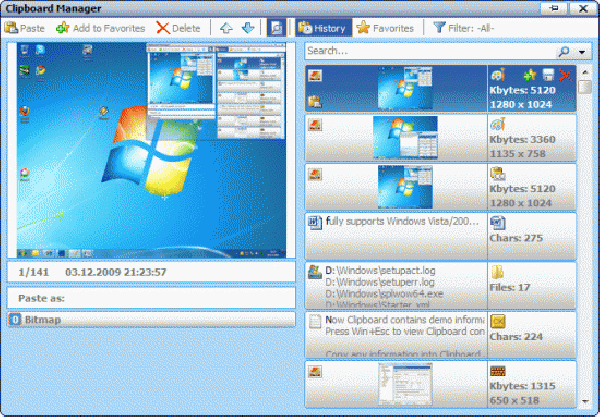The width and height of the screenshot is (600, 417).
Task: Add the selected clip to Favorites
Action: point(100,28)
